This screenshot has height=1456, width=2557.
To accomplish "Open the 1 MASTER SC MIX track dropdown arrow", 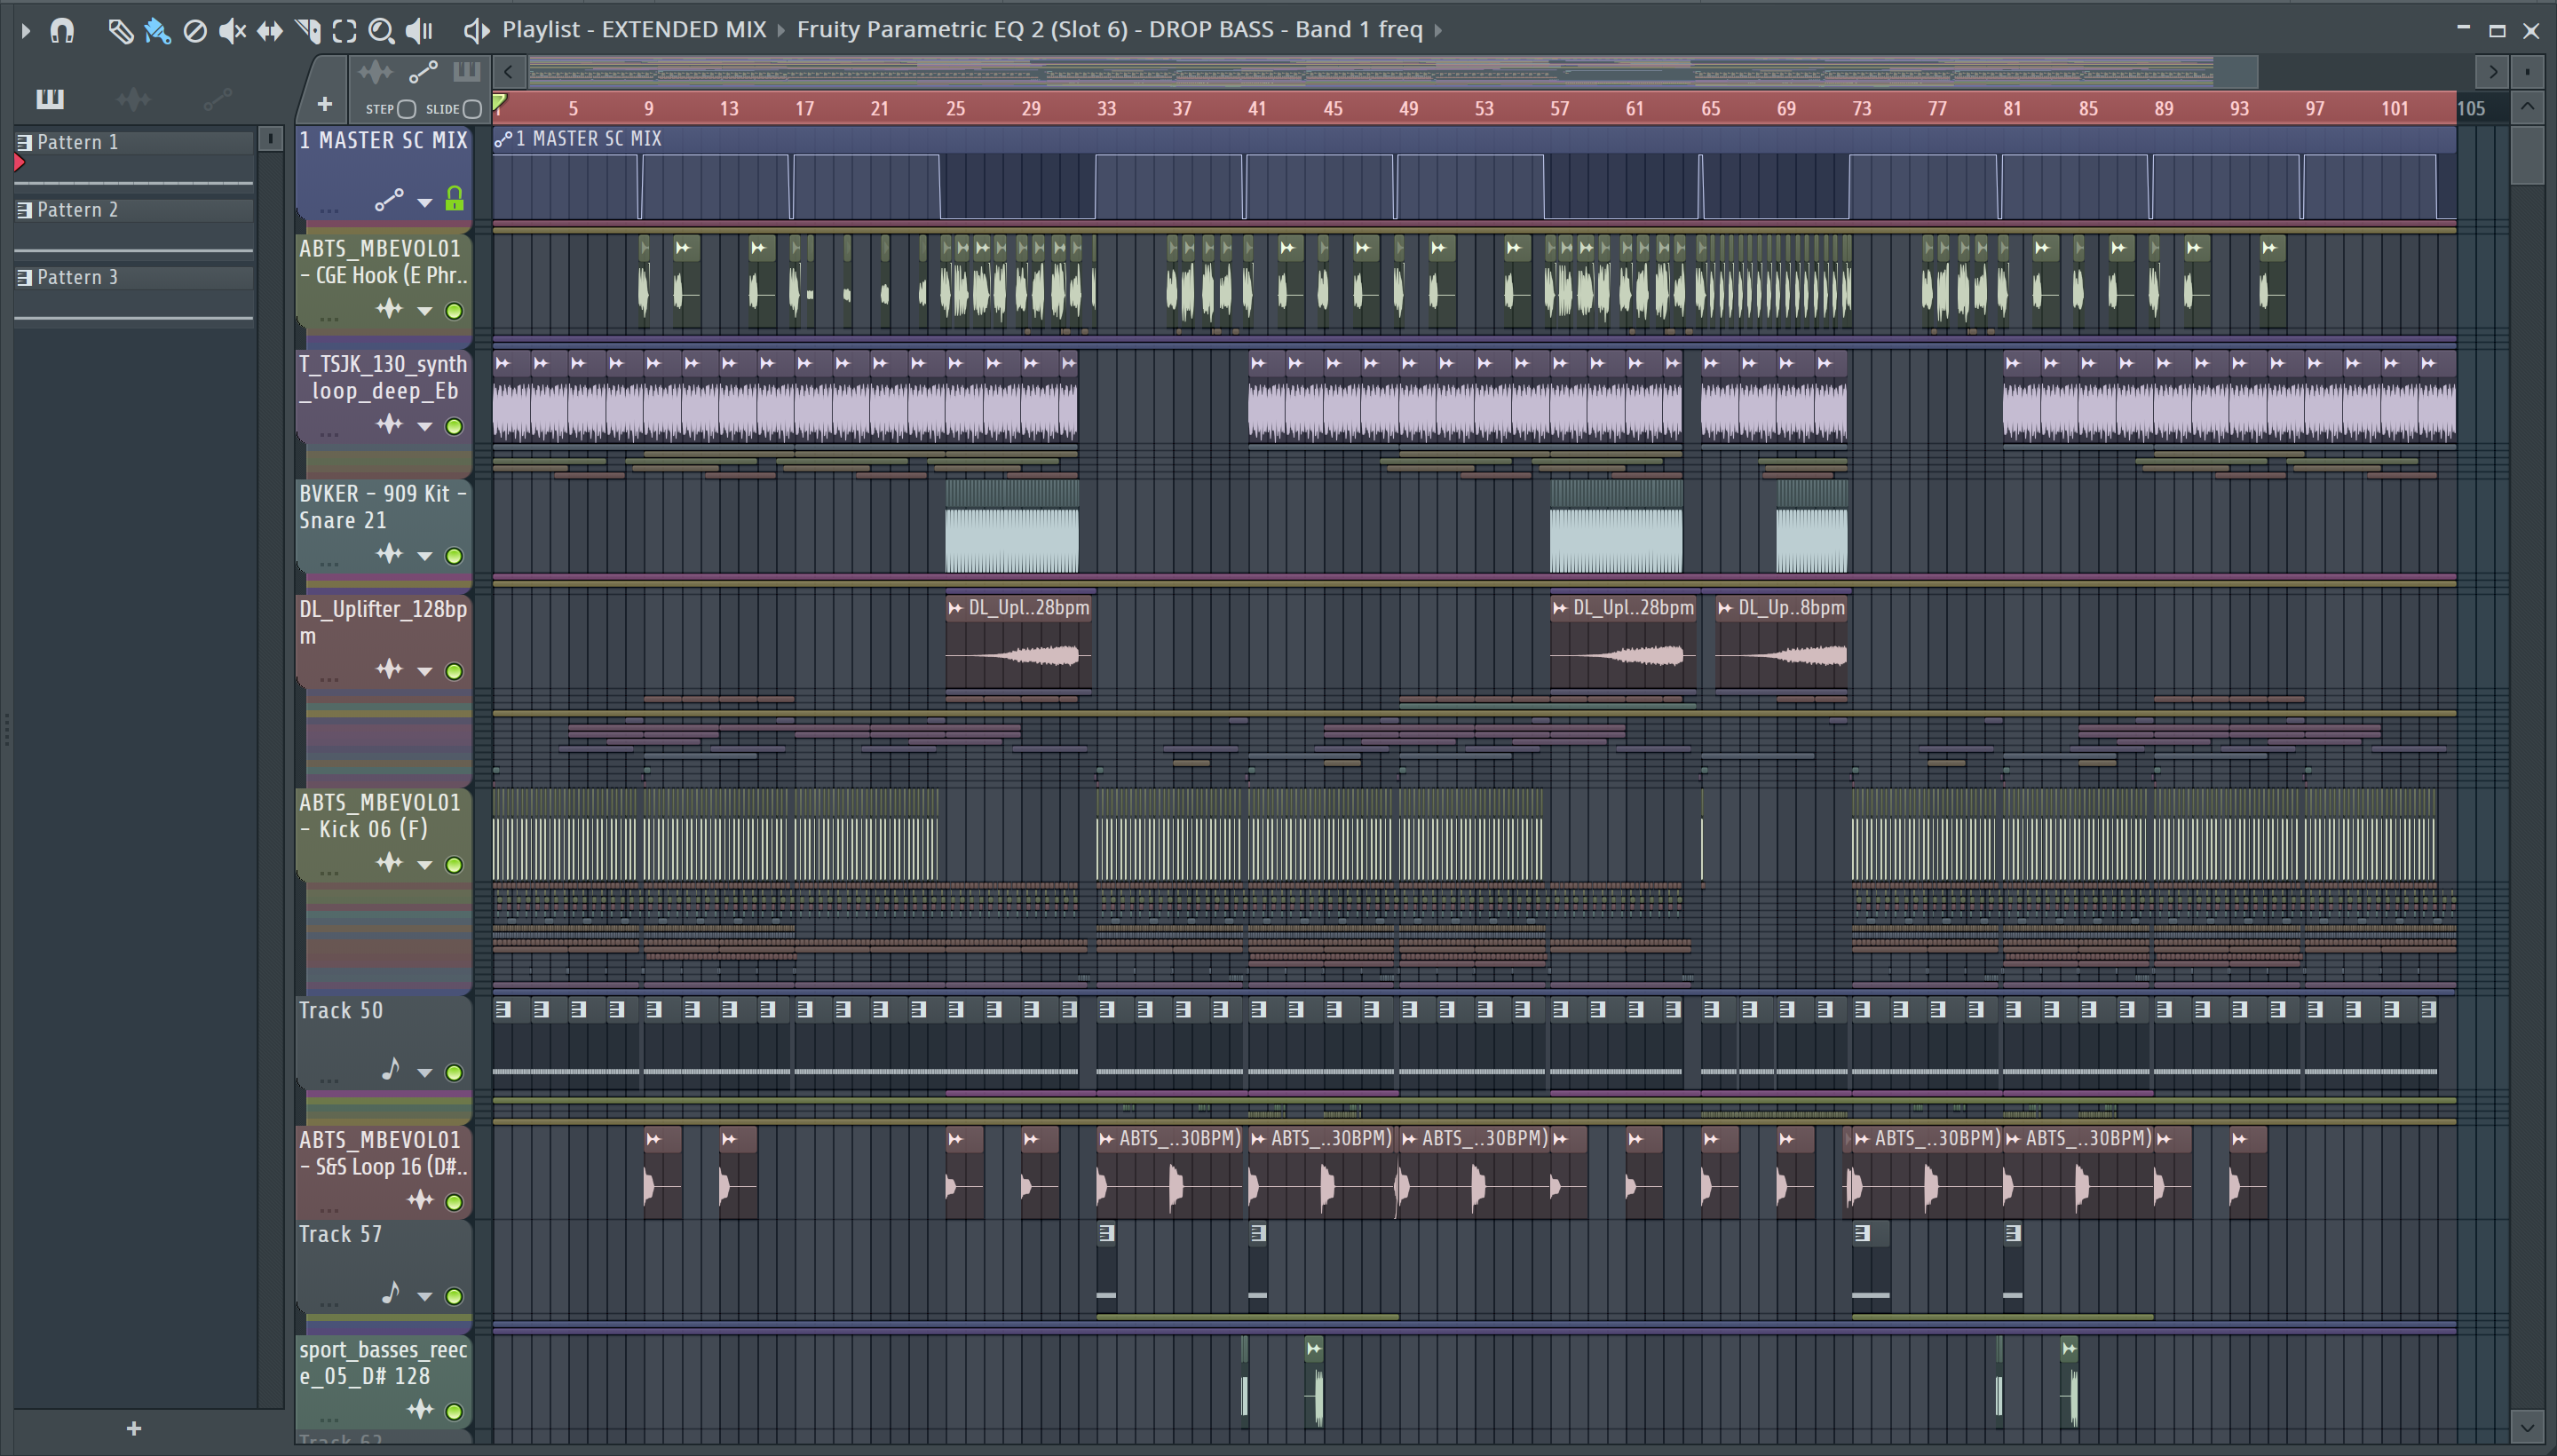I will pos(425,203).
